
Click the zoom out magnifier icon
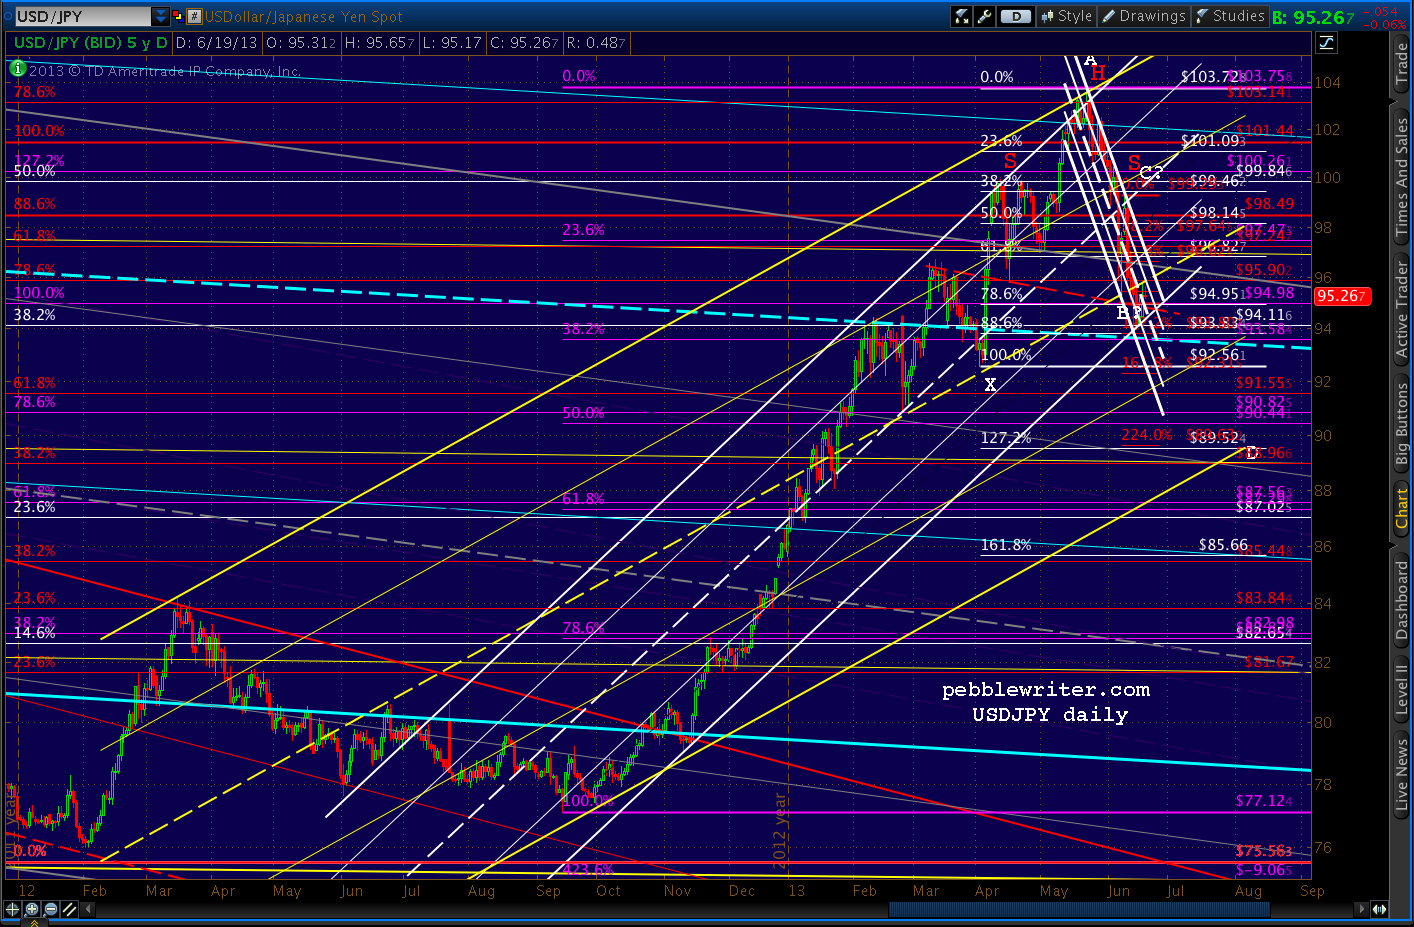tap(50, 909)
